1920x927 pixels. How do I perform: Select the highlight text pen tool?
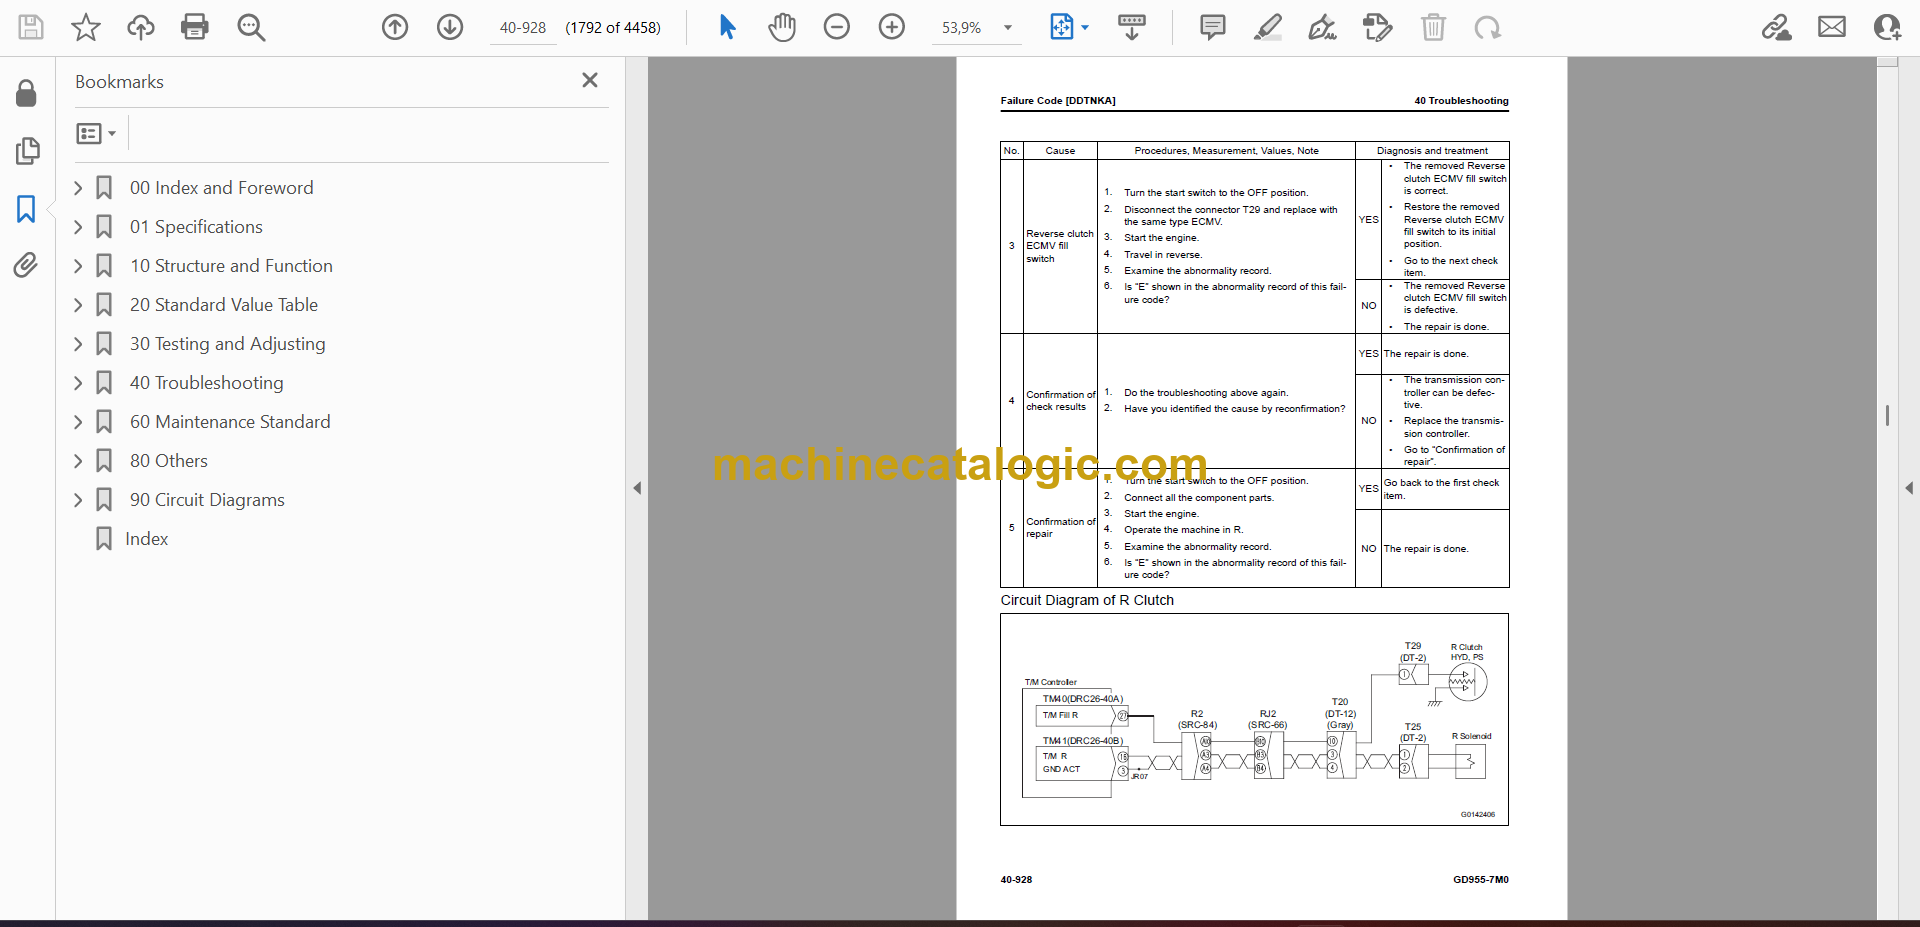click(x=1268, y=27)
